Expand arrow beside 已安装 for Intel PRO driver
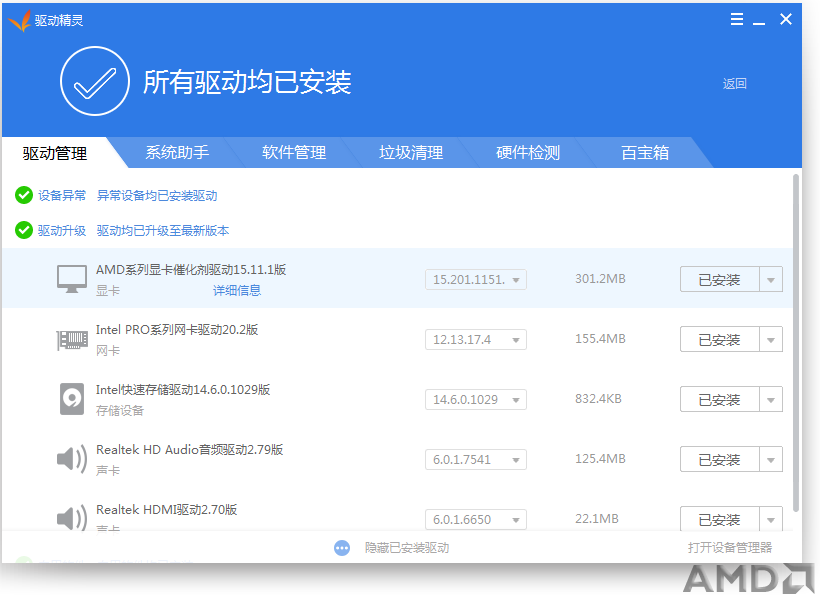The width and height of the screenshot is (820, 599). point(771,340)
